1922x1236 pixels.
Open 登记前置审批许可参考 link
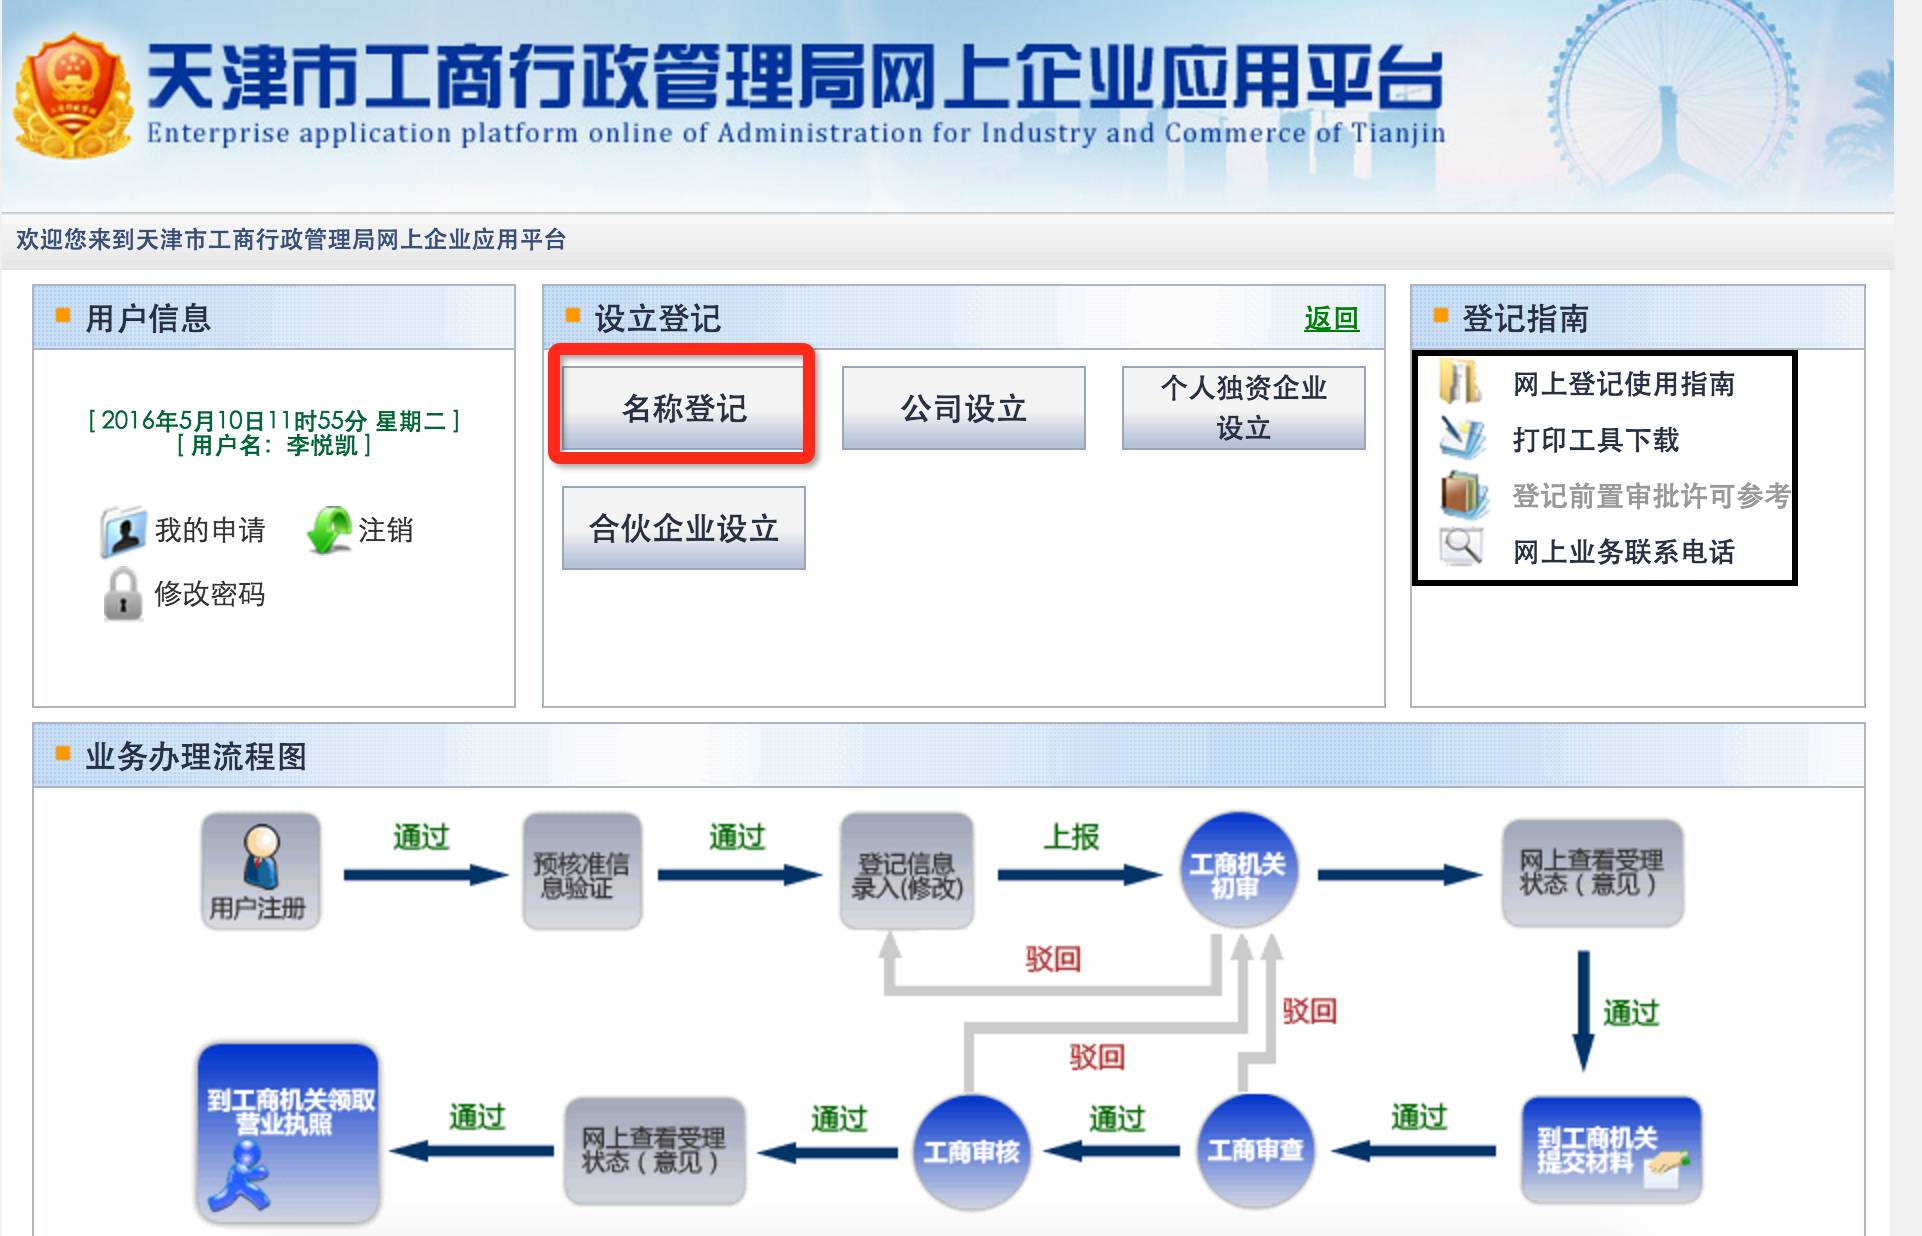point(1650,496)
